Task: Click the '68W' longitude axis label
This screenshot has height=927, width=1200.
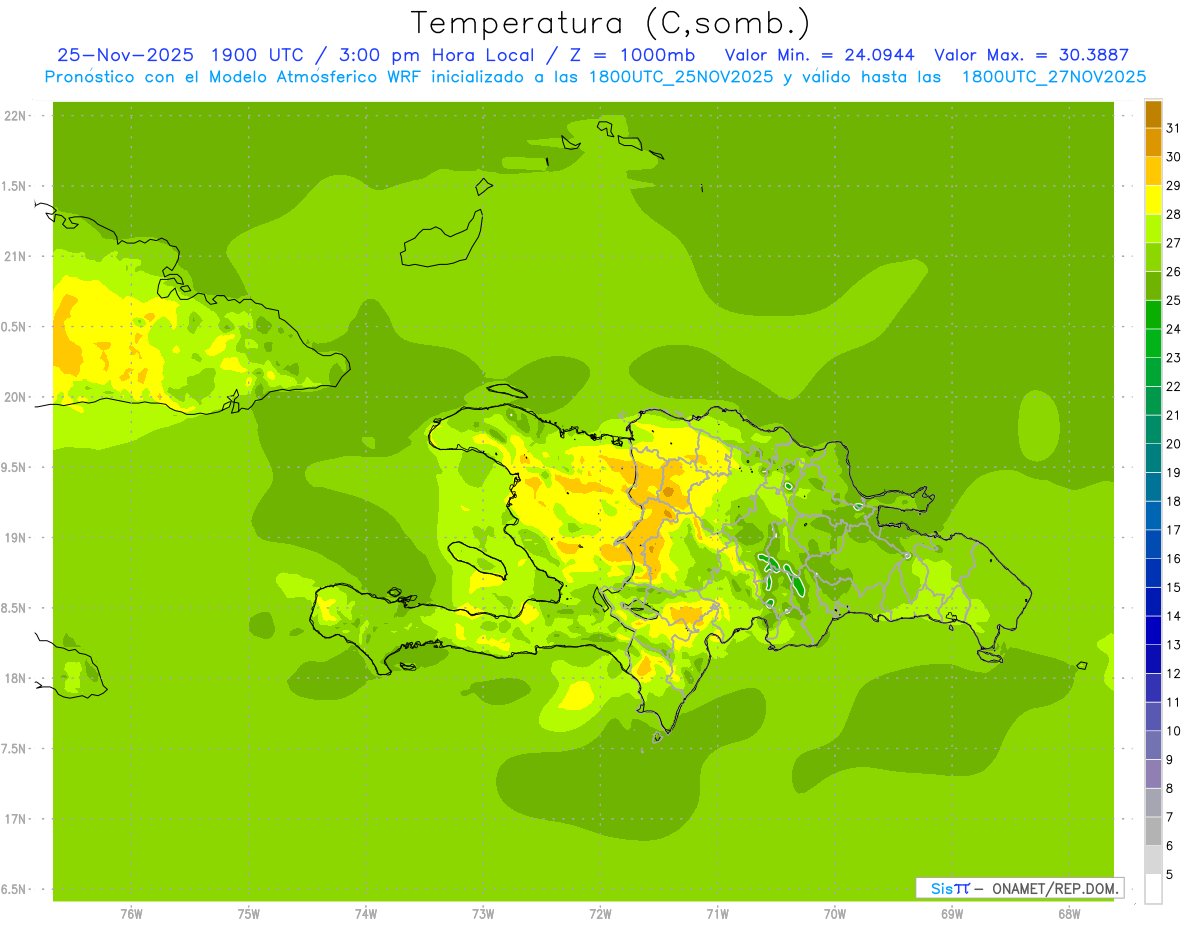Action: click(x=1069, y=914)
